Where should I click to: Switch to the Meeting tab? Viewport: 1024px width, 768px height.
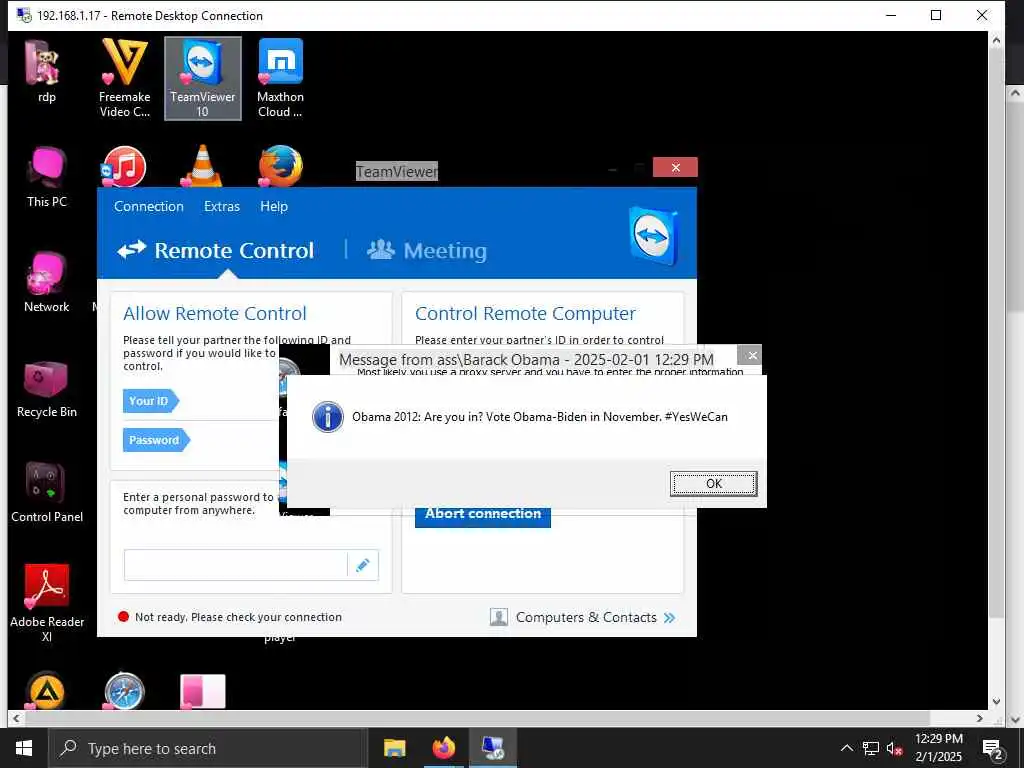pos(427,251)
